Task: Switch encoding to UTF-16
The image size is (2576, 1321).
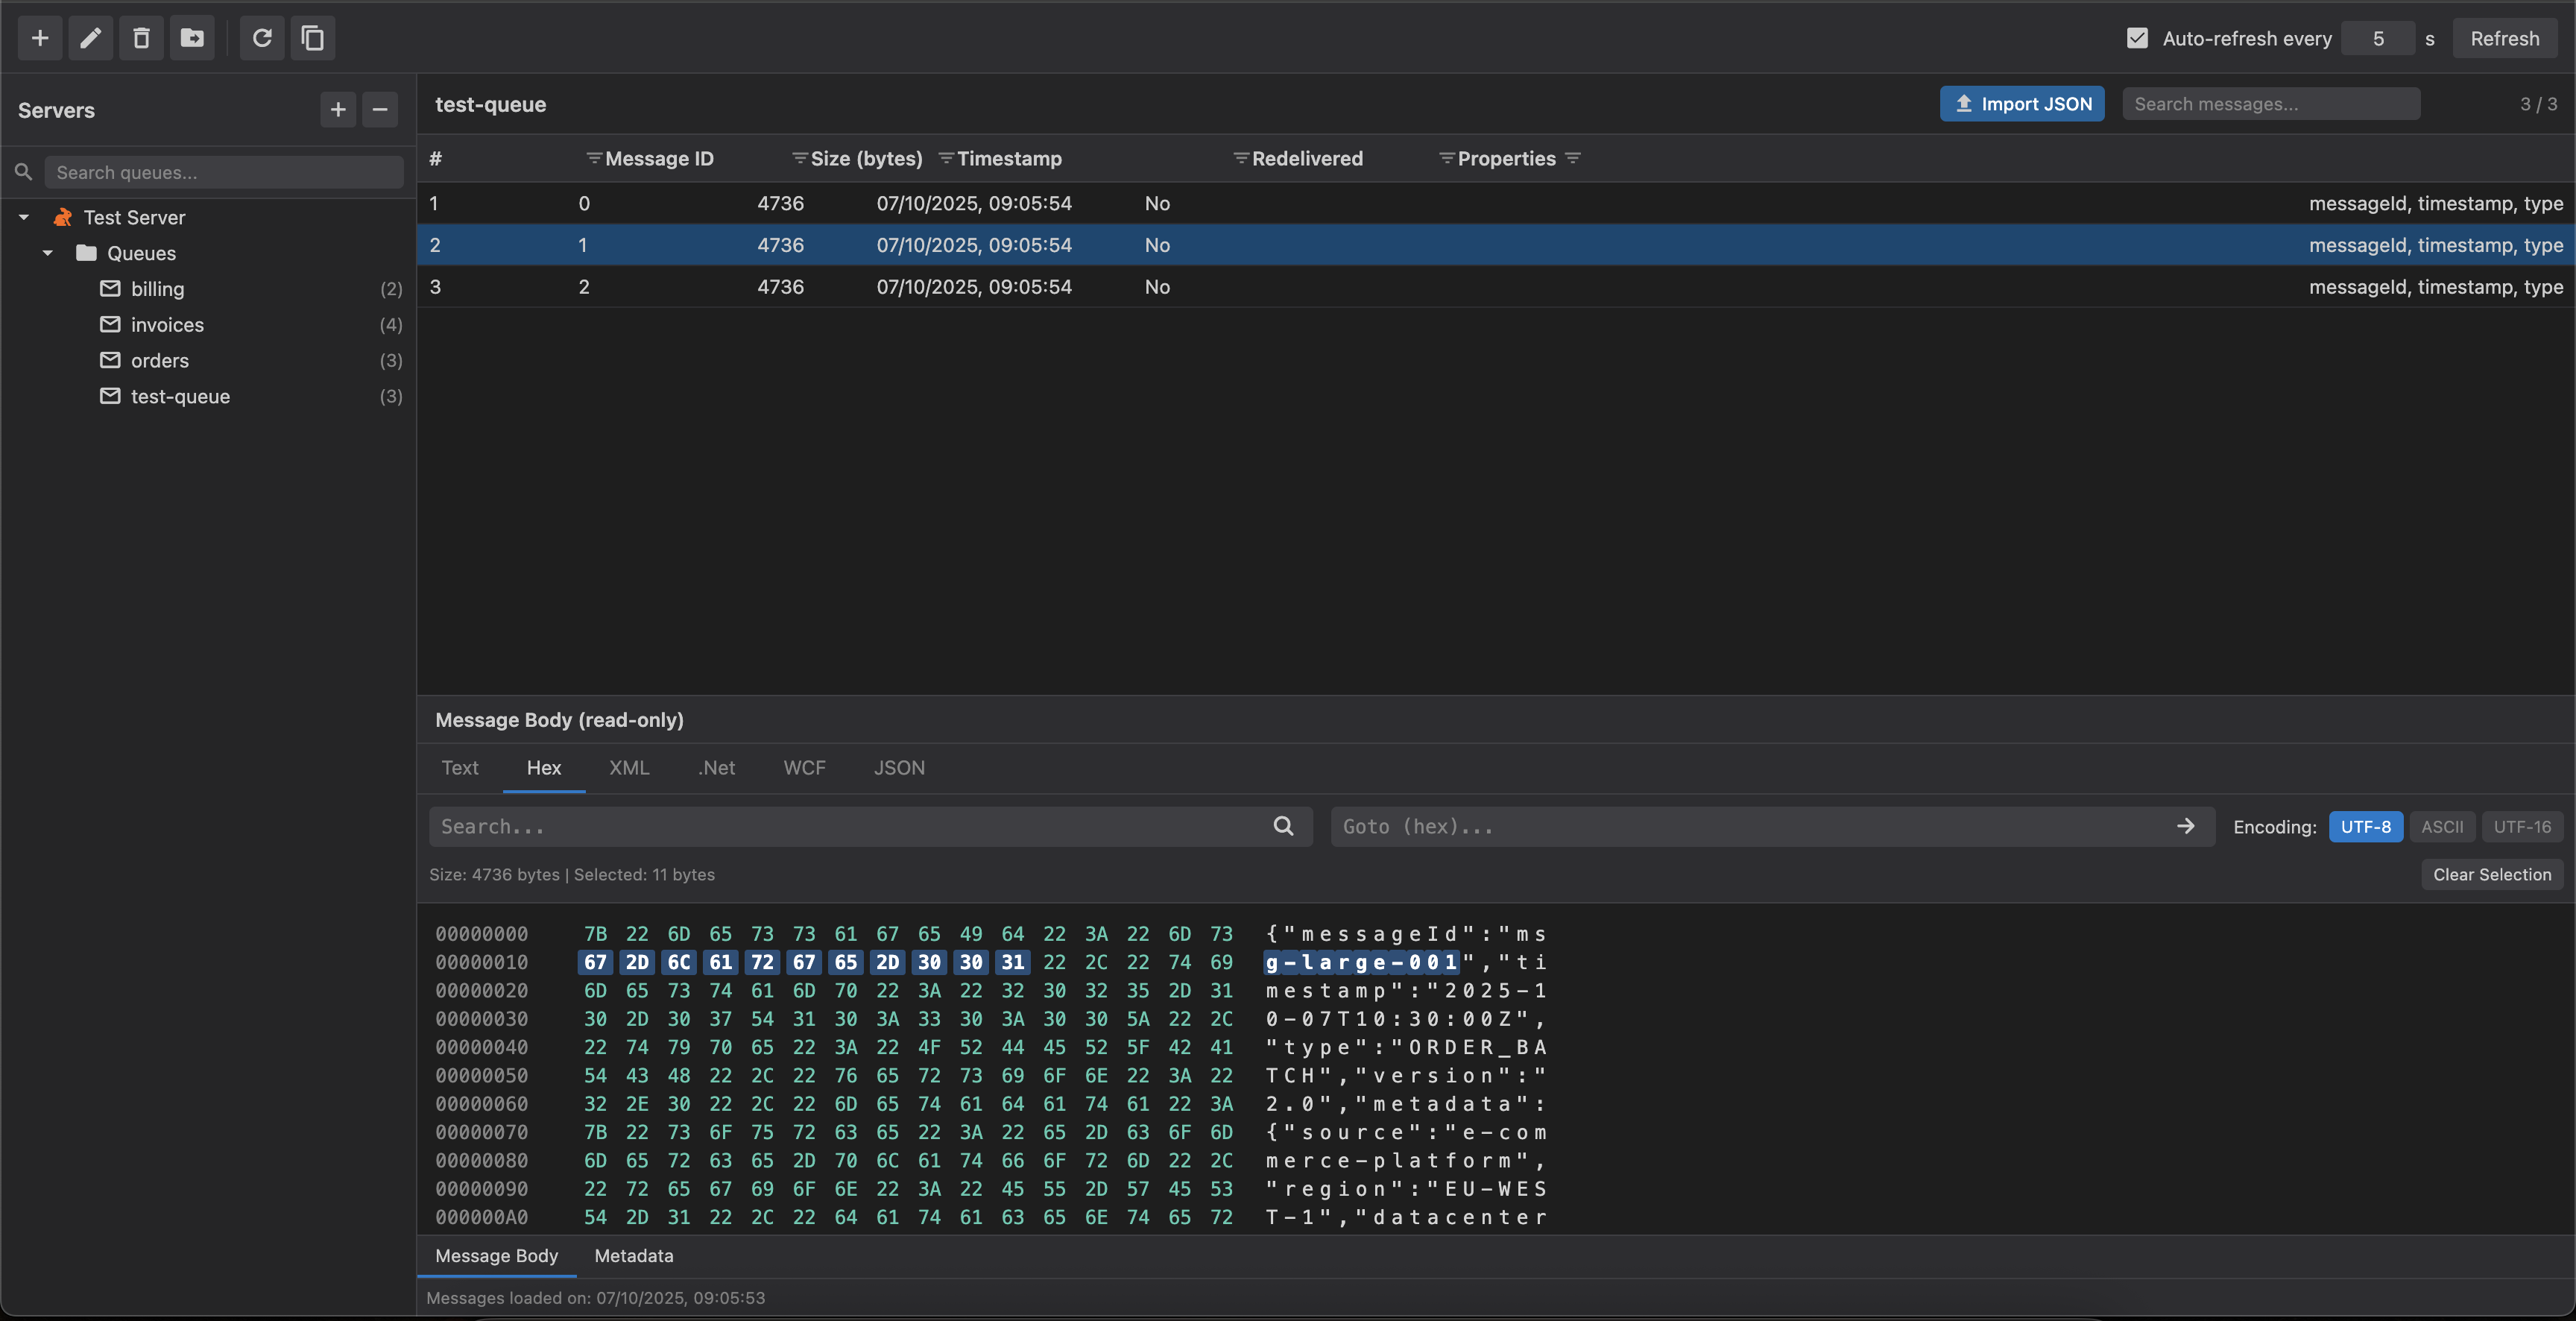Action: (2521, 826)
